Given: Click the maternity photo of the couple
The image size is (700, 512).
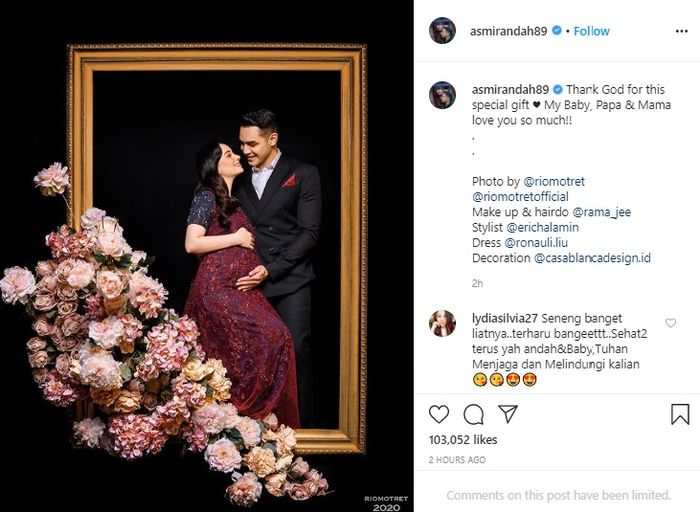Looking at the screenshot, I should click(x=207, y=256).
